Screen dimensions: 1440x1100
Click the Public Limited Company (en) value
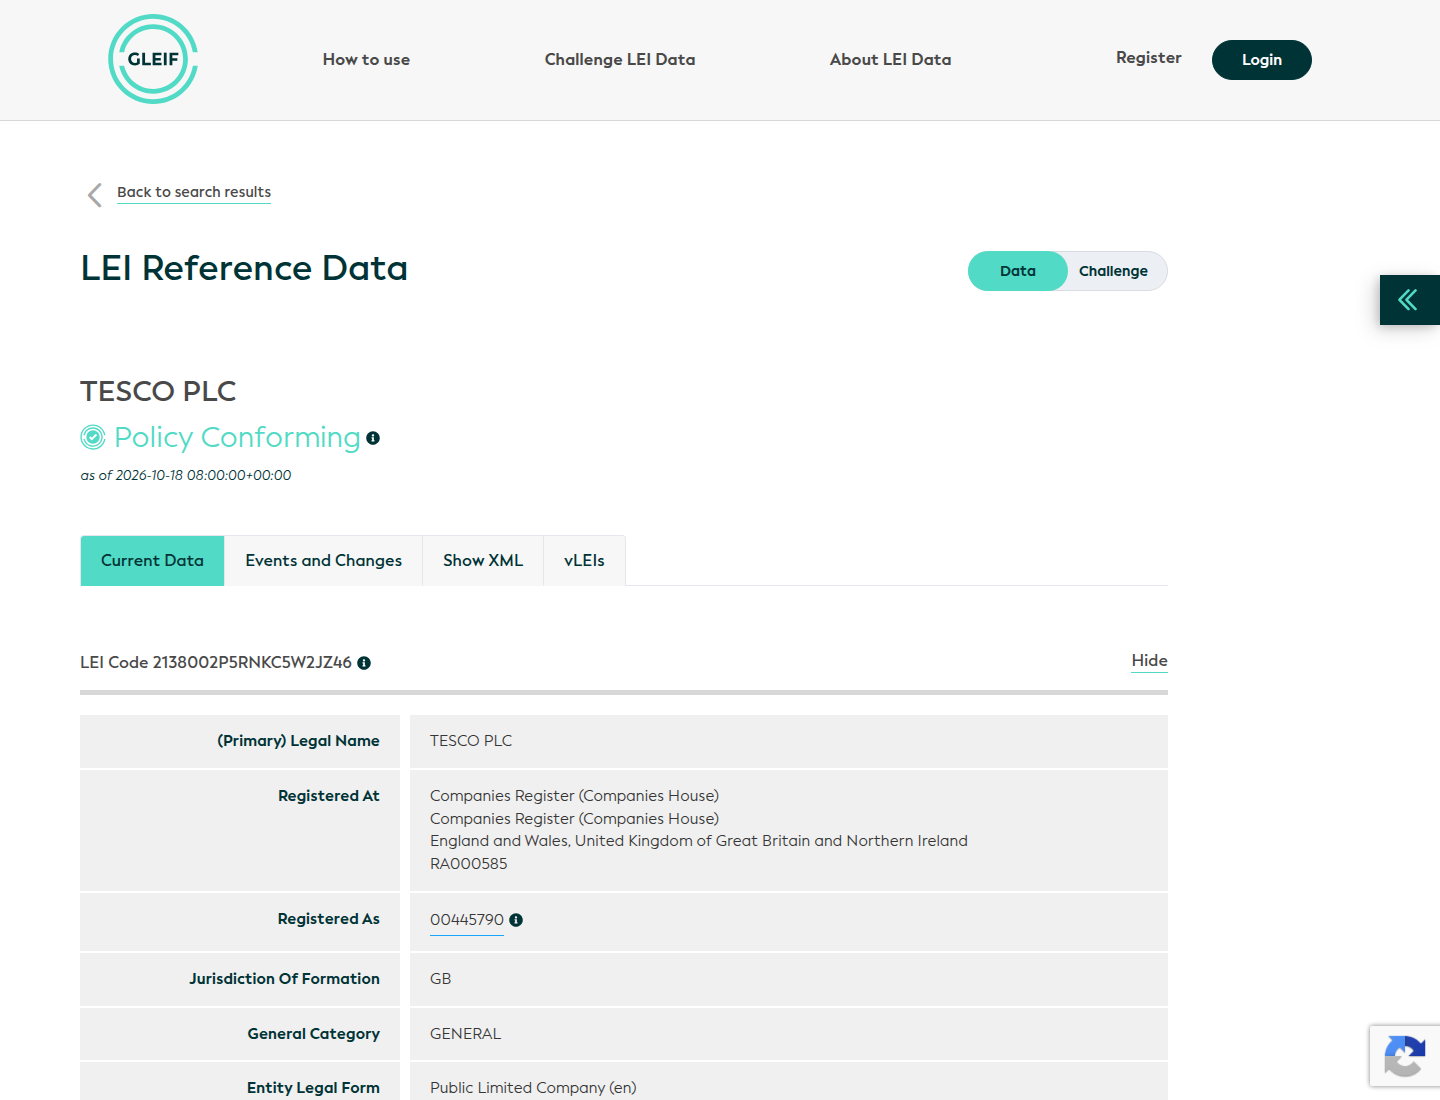pos(533,1088)
